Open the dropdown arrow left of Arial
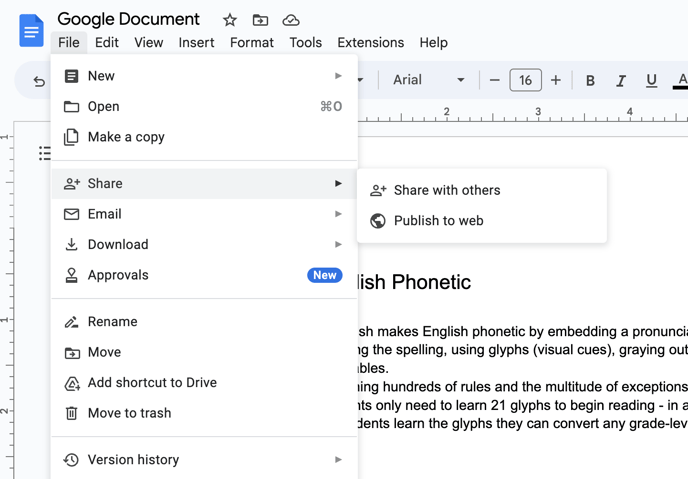This screenshot has height=479, width=688. click(361, 80)
